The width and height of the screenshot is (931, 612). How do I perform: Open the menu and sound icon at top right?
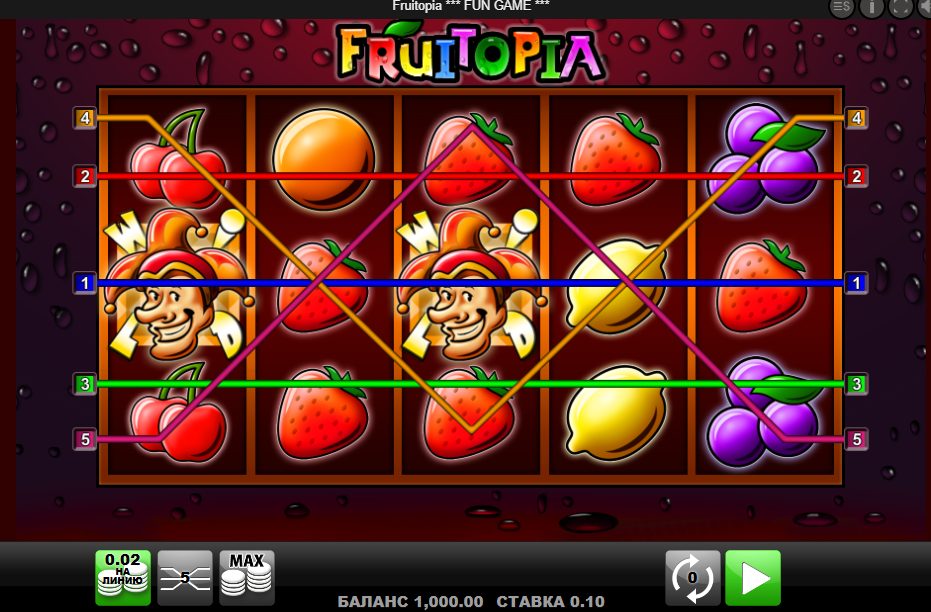[x=841, y=7]
